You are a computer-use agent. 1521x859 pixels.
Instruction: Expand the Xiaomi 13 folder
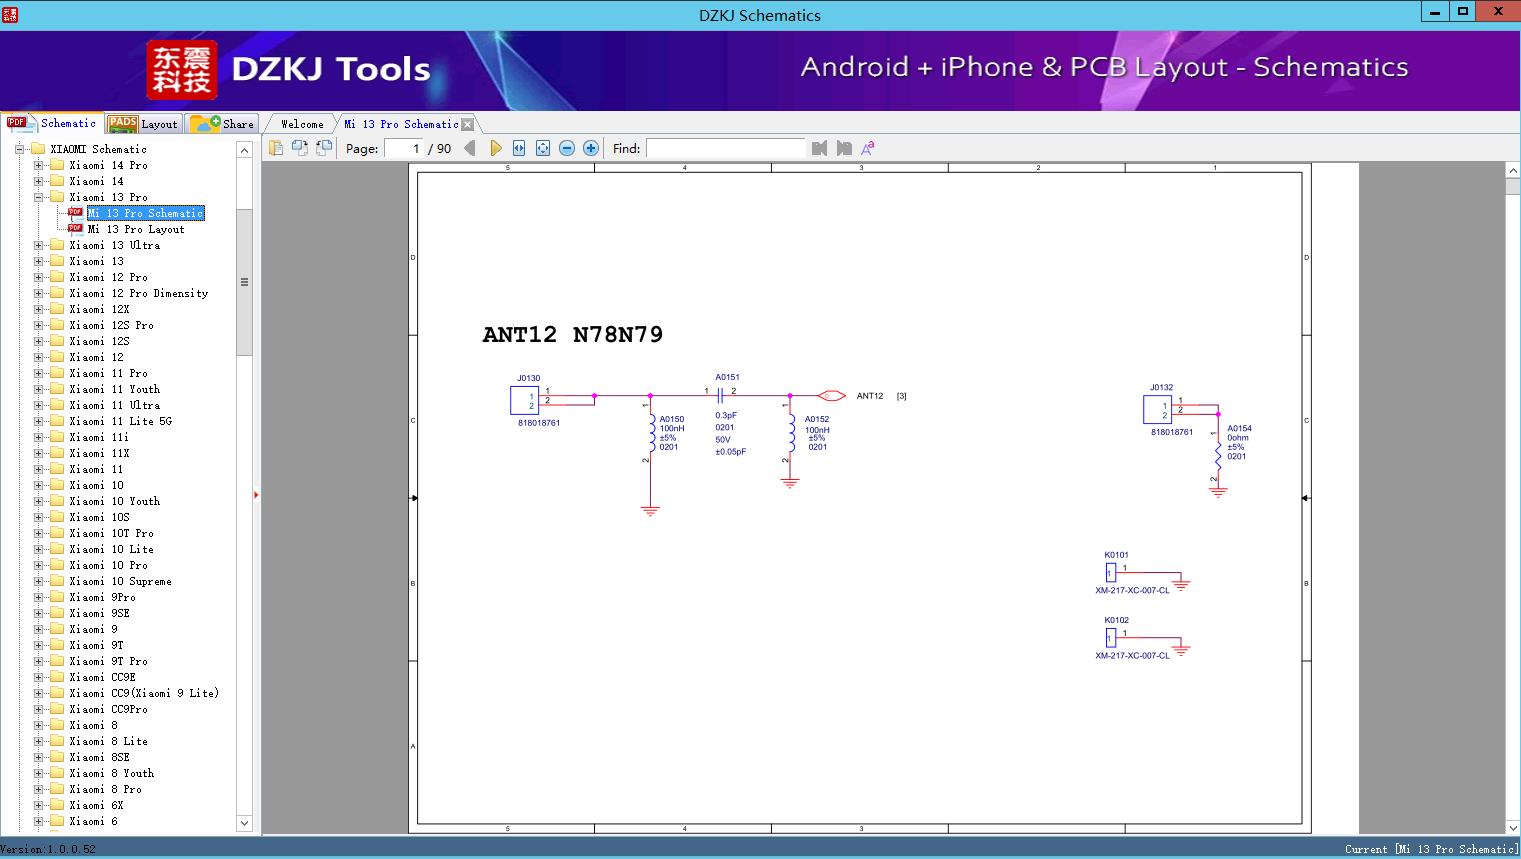(x=38, y=261)
